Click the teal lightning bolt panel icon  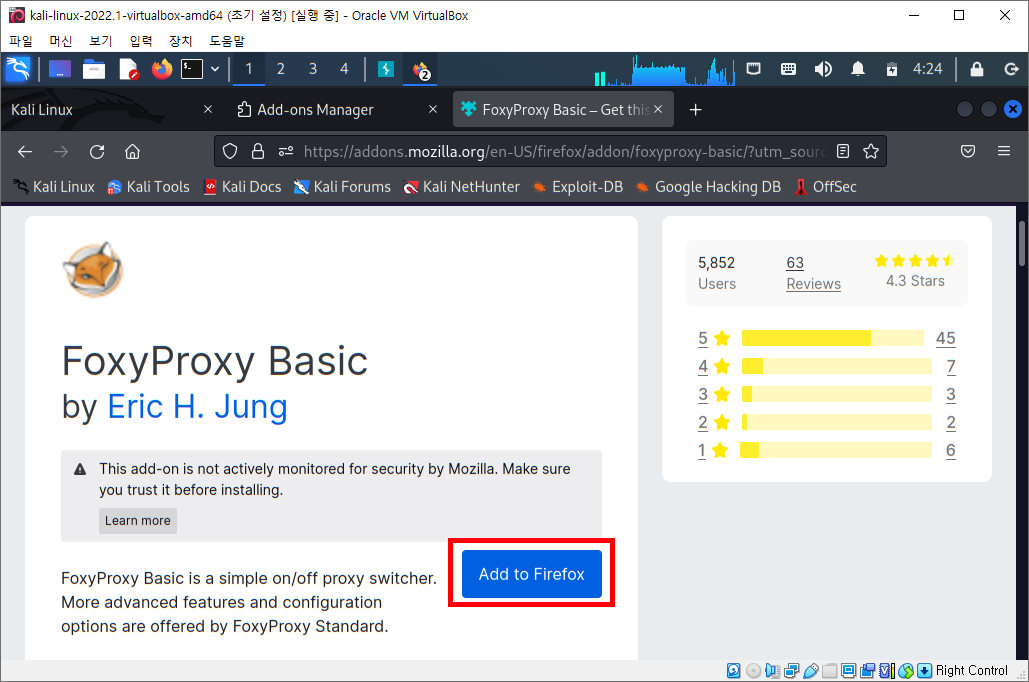(x=386, y=69)
